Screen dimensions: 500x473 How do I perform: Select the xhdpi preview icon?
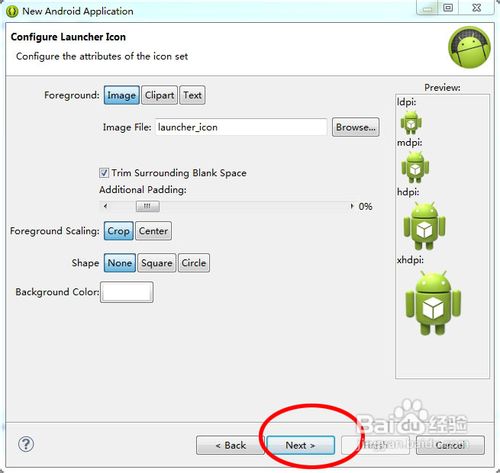click(433, 303)
